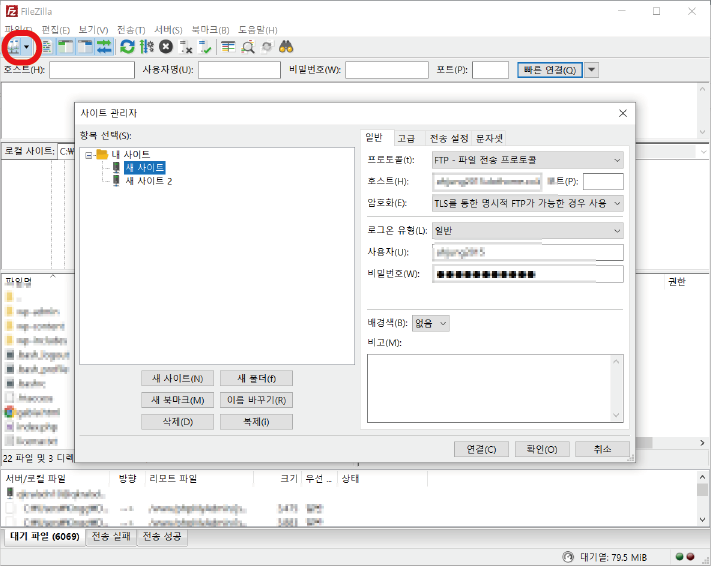Click the server icon beside 새 사이트 2
Image resolution: width=711 pixels, height=566 pixels.
116,181
